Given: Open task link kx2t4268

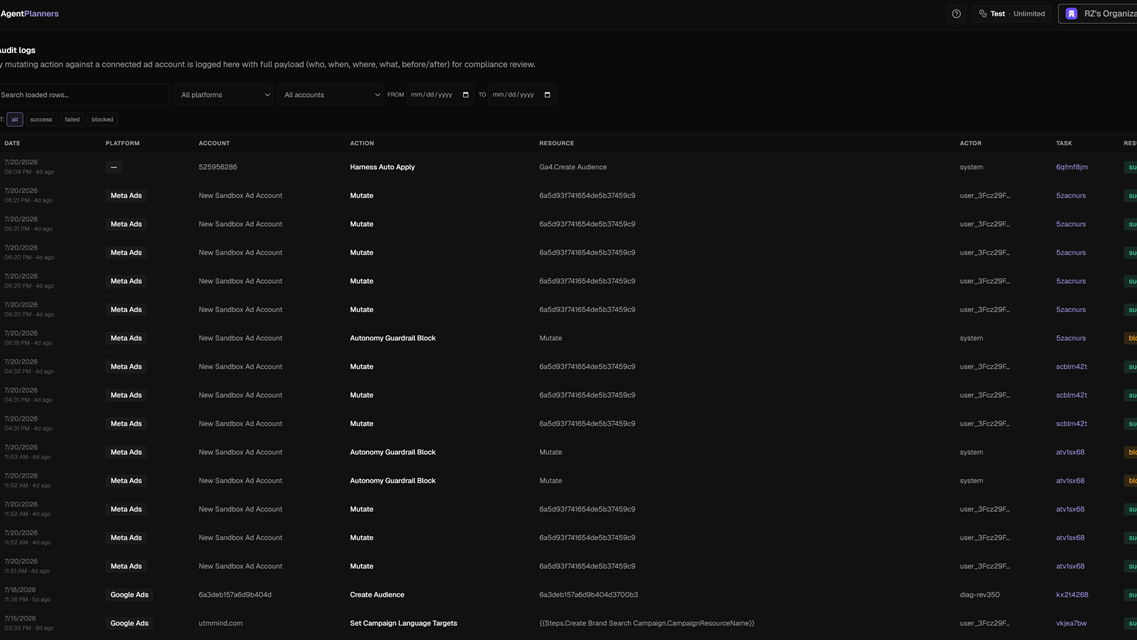Looking at the screenshot, I should pyautogui.click(x=1072, y=595).
